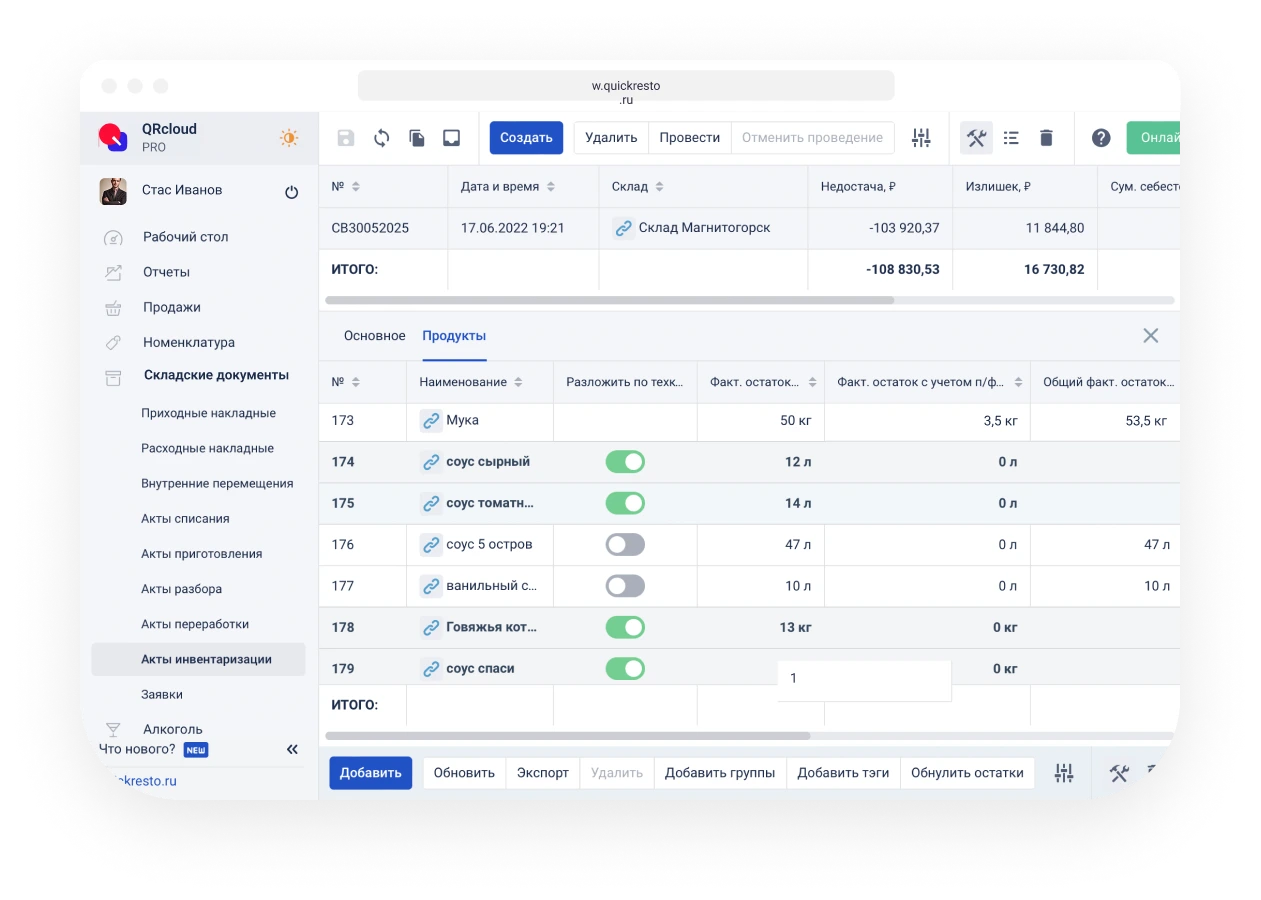Sort by the Склад column arrows
This screenshot has height=900, width=1261.
click(x=659, y=187)
